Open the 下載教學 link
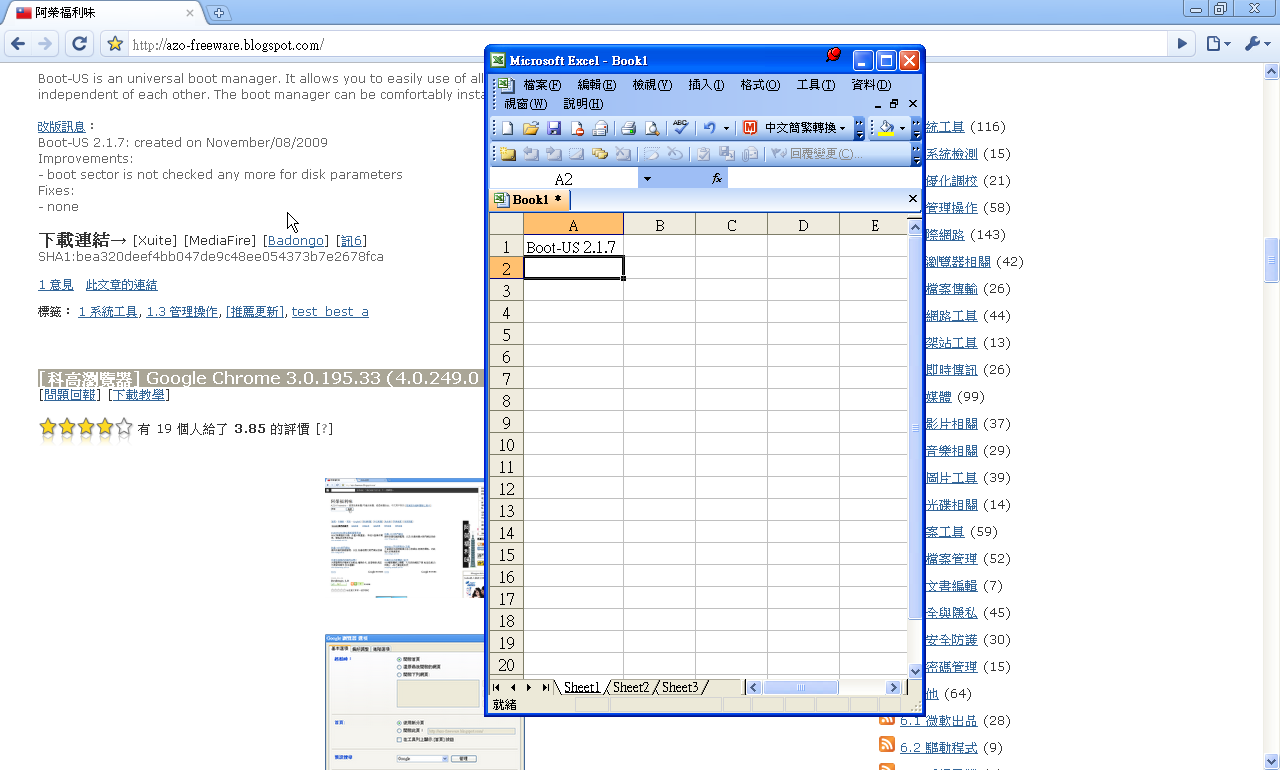This screenshot has width=1280, height=770. (139, 395)
